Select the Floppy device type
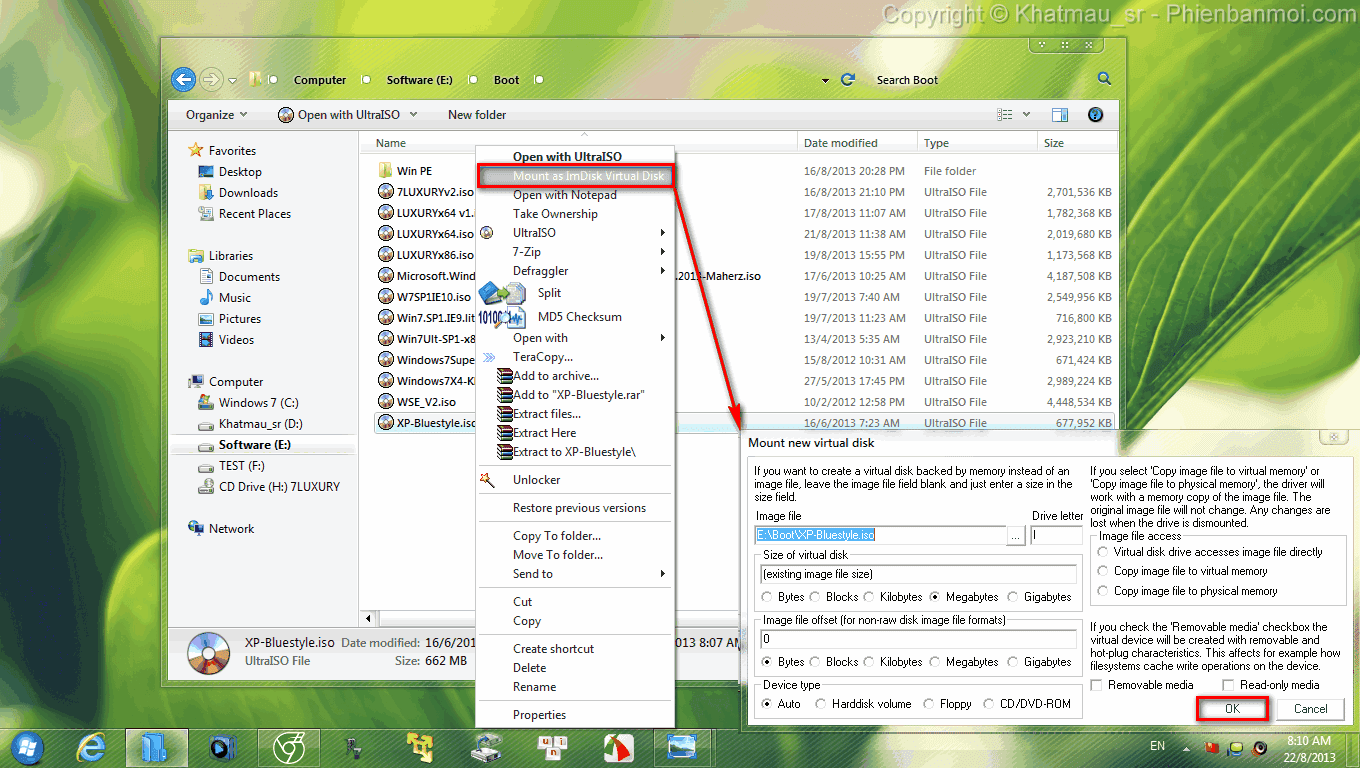Image resolution: width=1360 pixels, height=768 pixels. pos(929,704)
